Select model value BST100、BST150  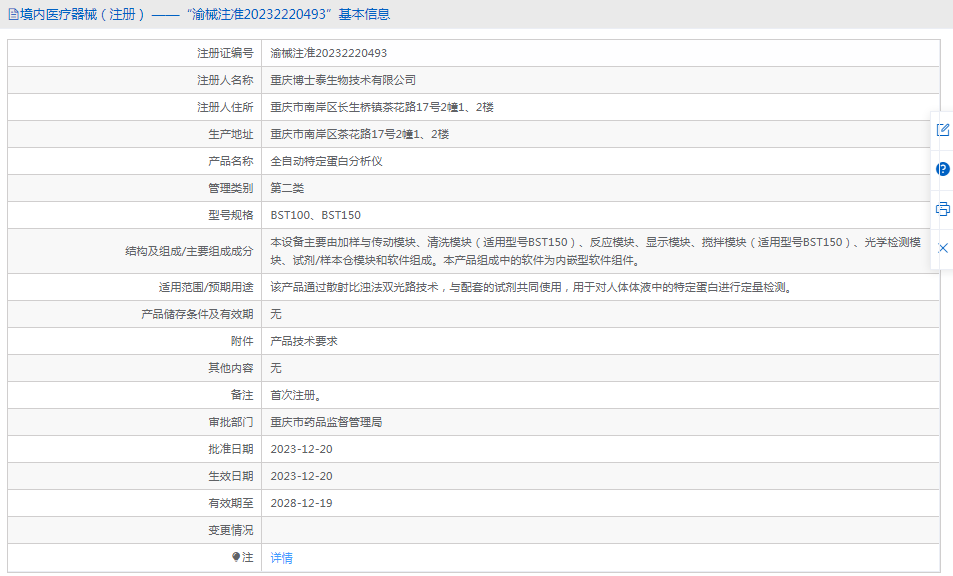[315, 215]
